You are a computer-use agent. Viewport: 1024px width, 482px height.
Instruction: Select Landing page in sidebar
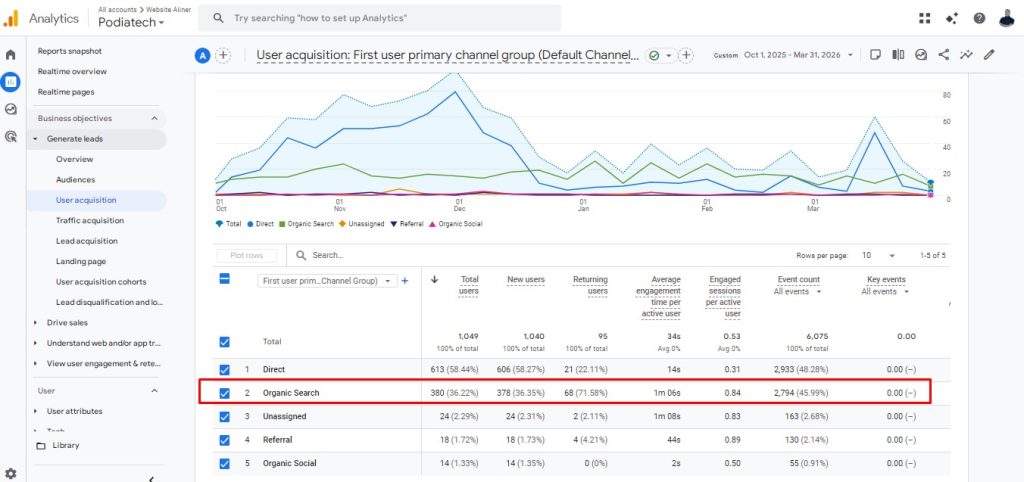coord(80,261)
